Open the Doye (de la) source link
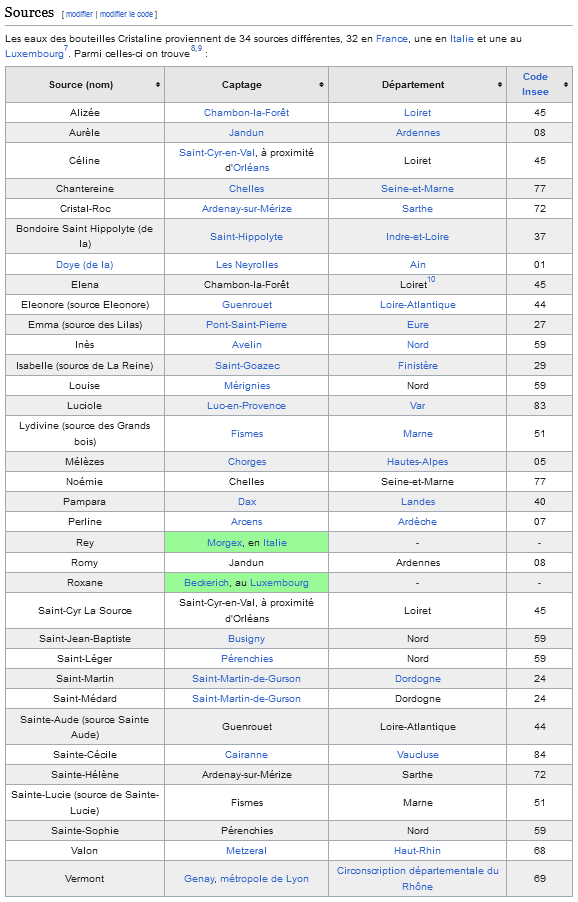 click(x=85, y=265)
